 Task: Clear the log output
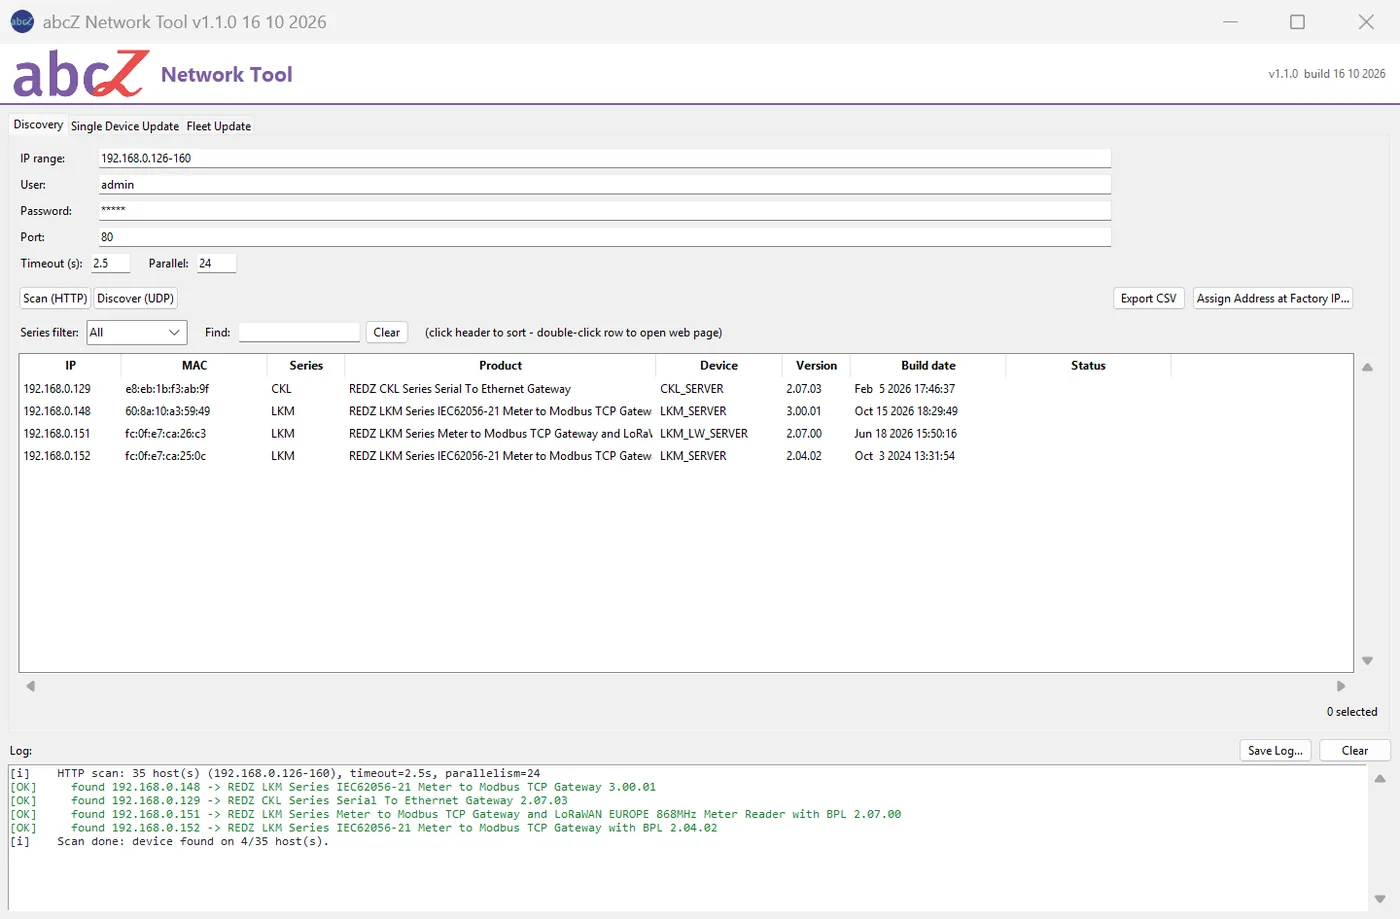[1355, 750]
